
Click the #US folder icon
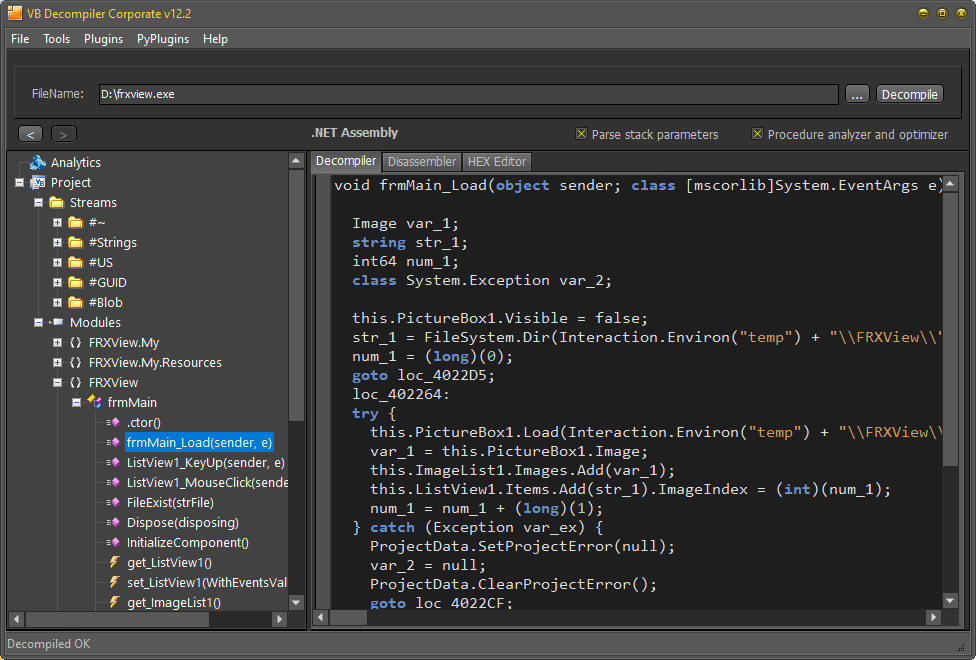76,262
